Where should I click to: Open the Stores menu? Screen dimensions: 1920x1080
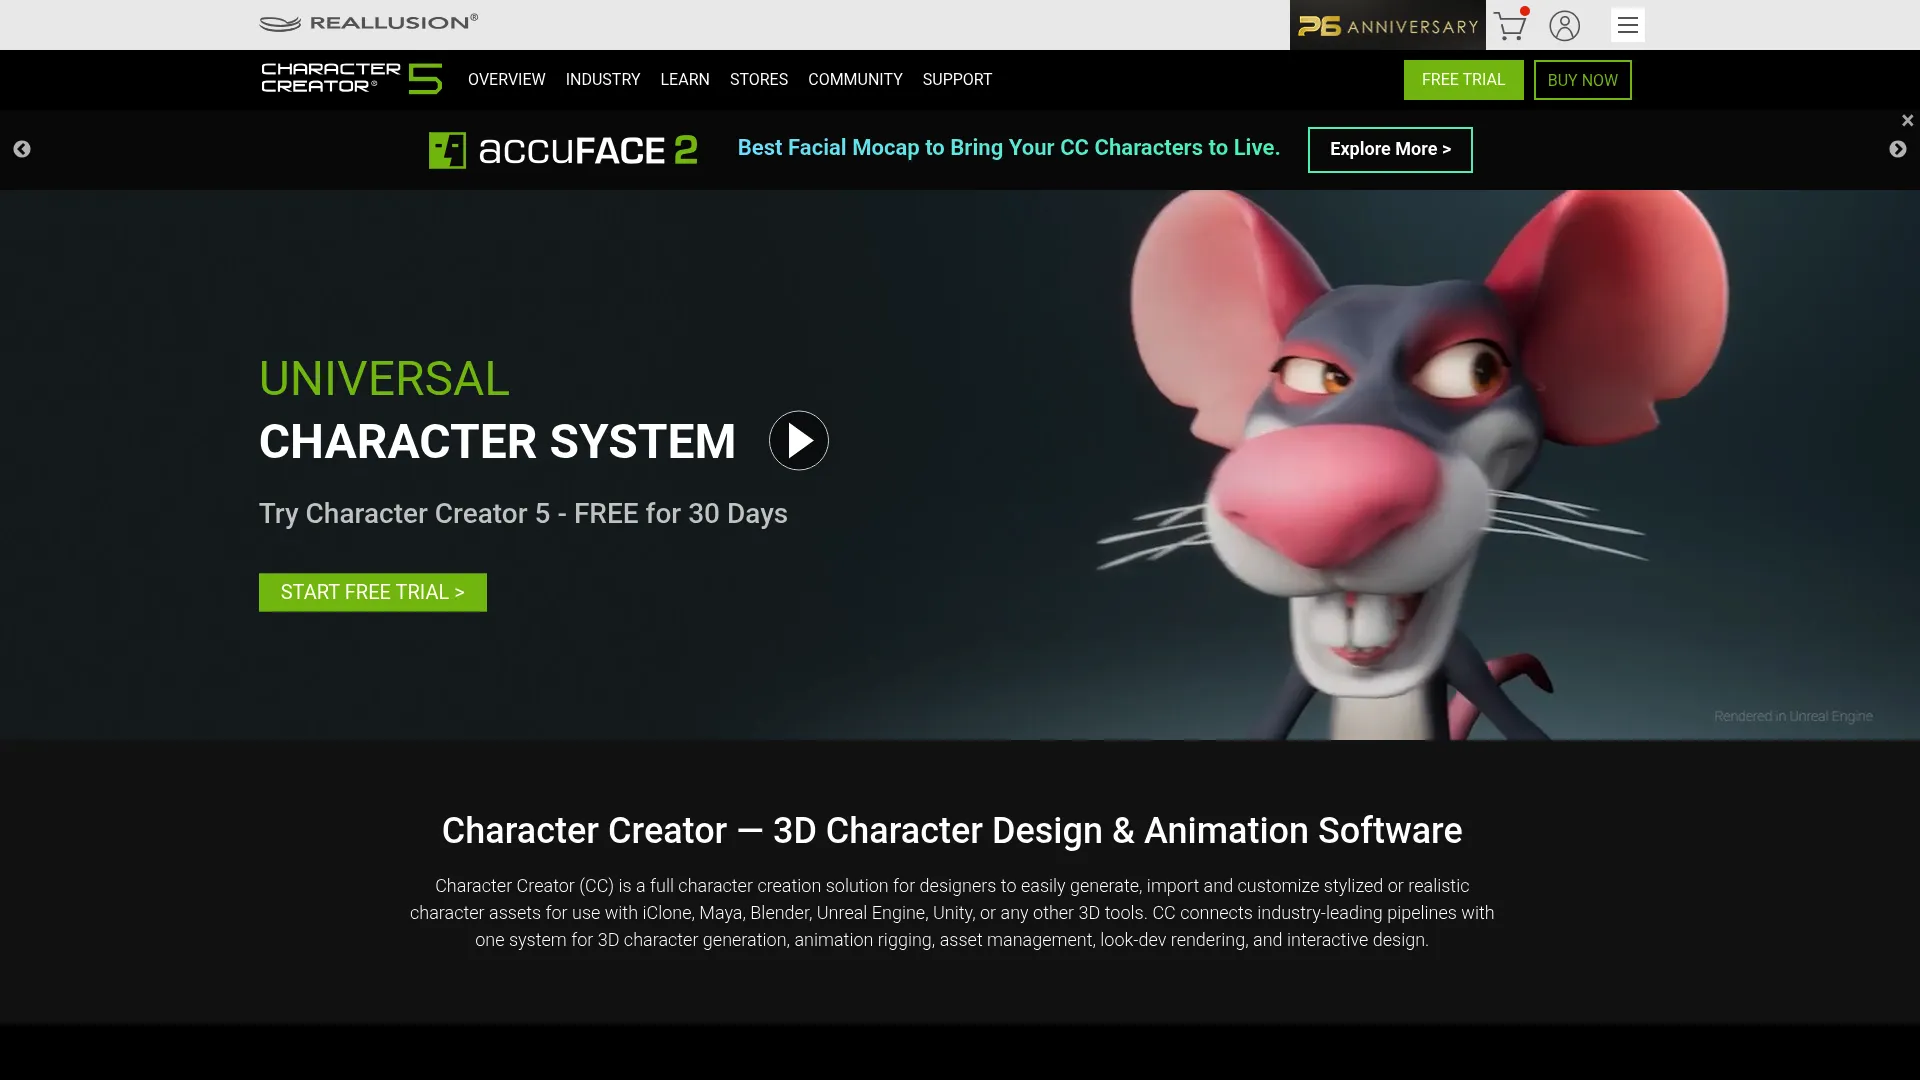click(759, 79)
